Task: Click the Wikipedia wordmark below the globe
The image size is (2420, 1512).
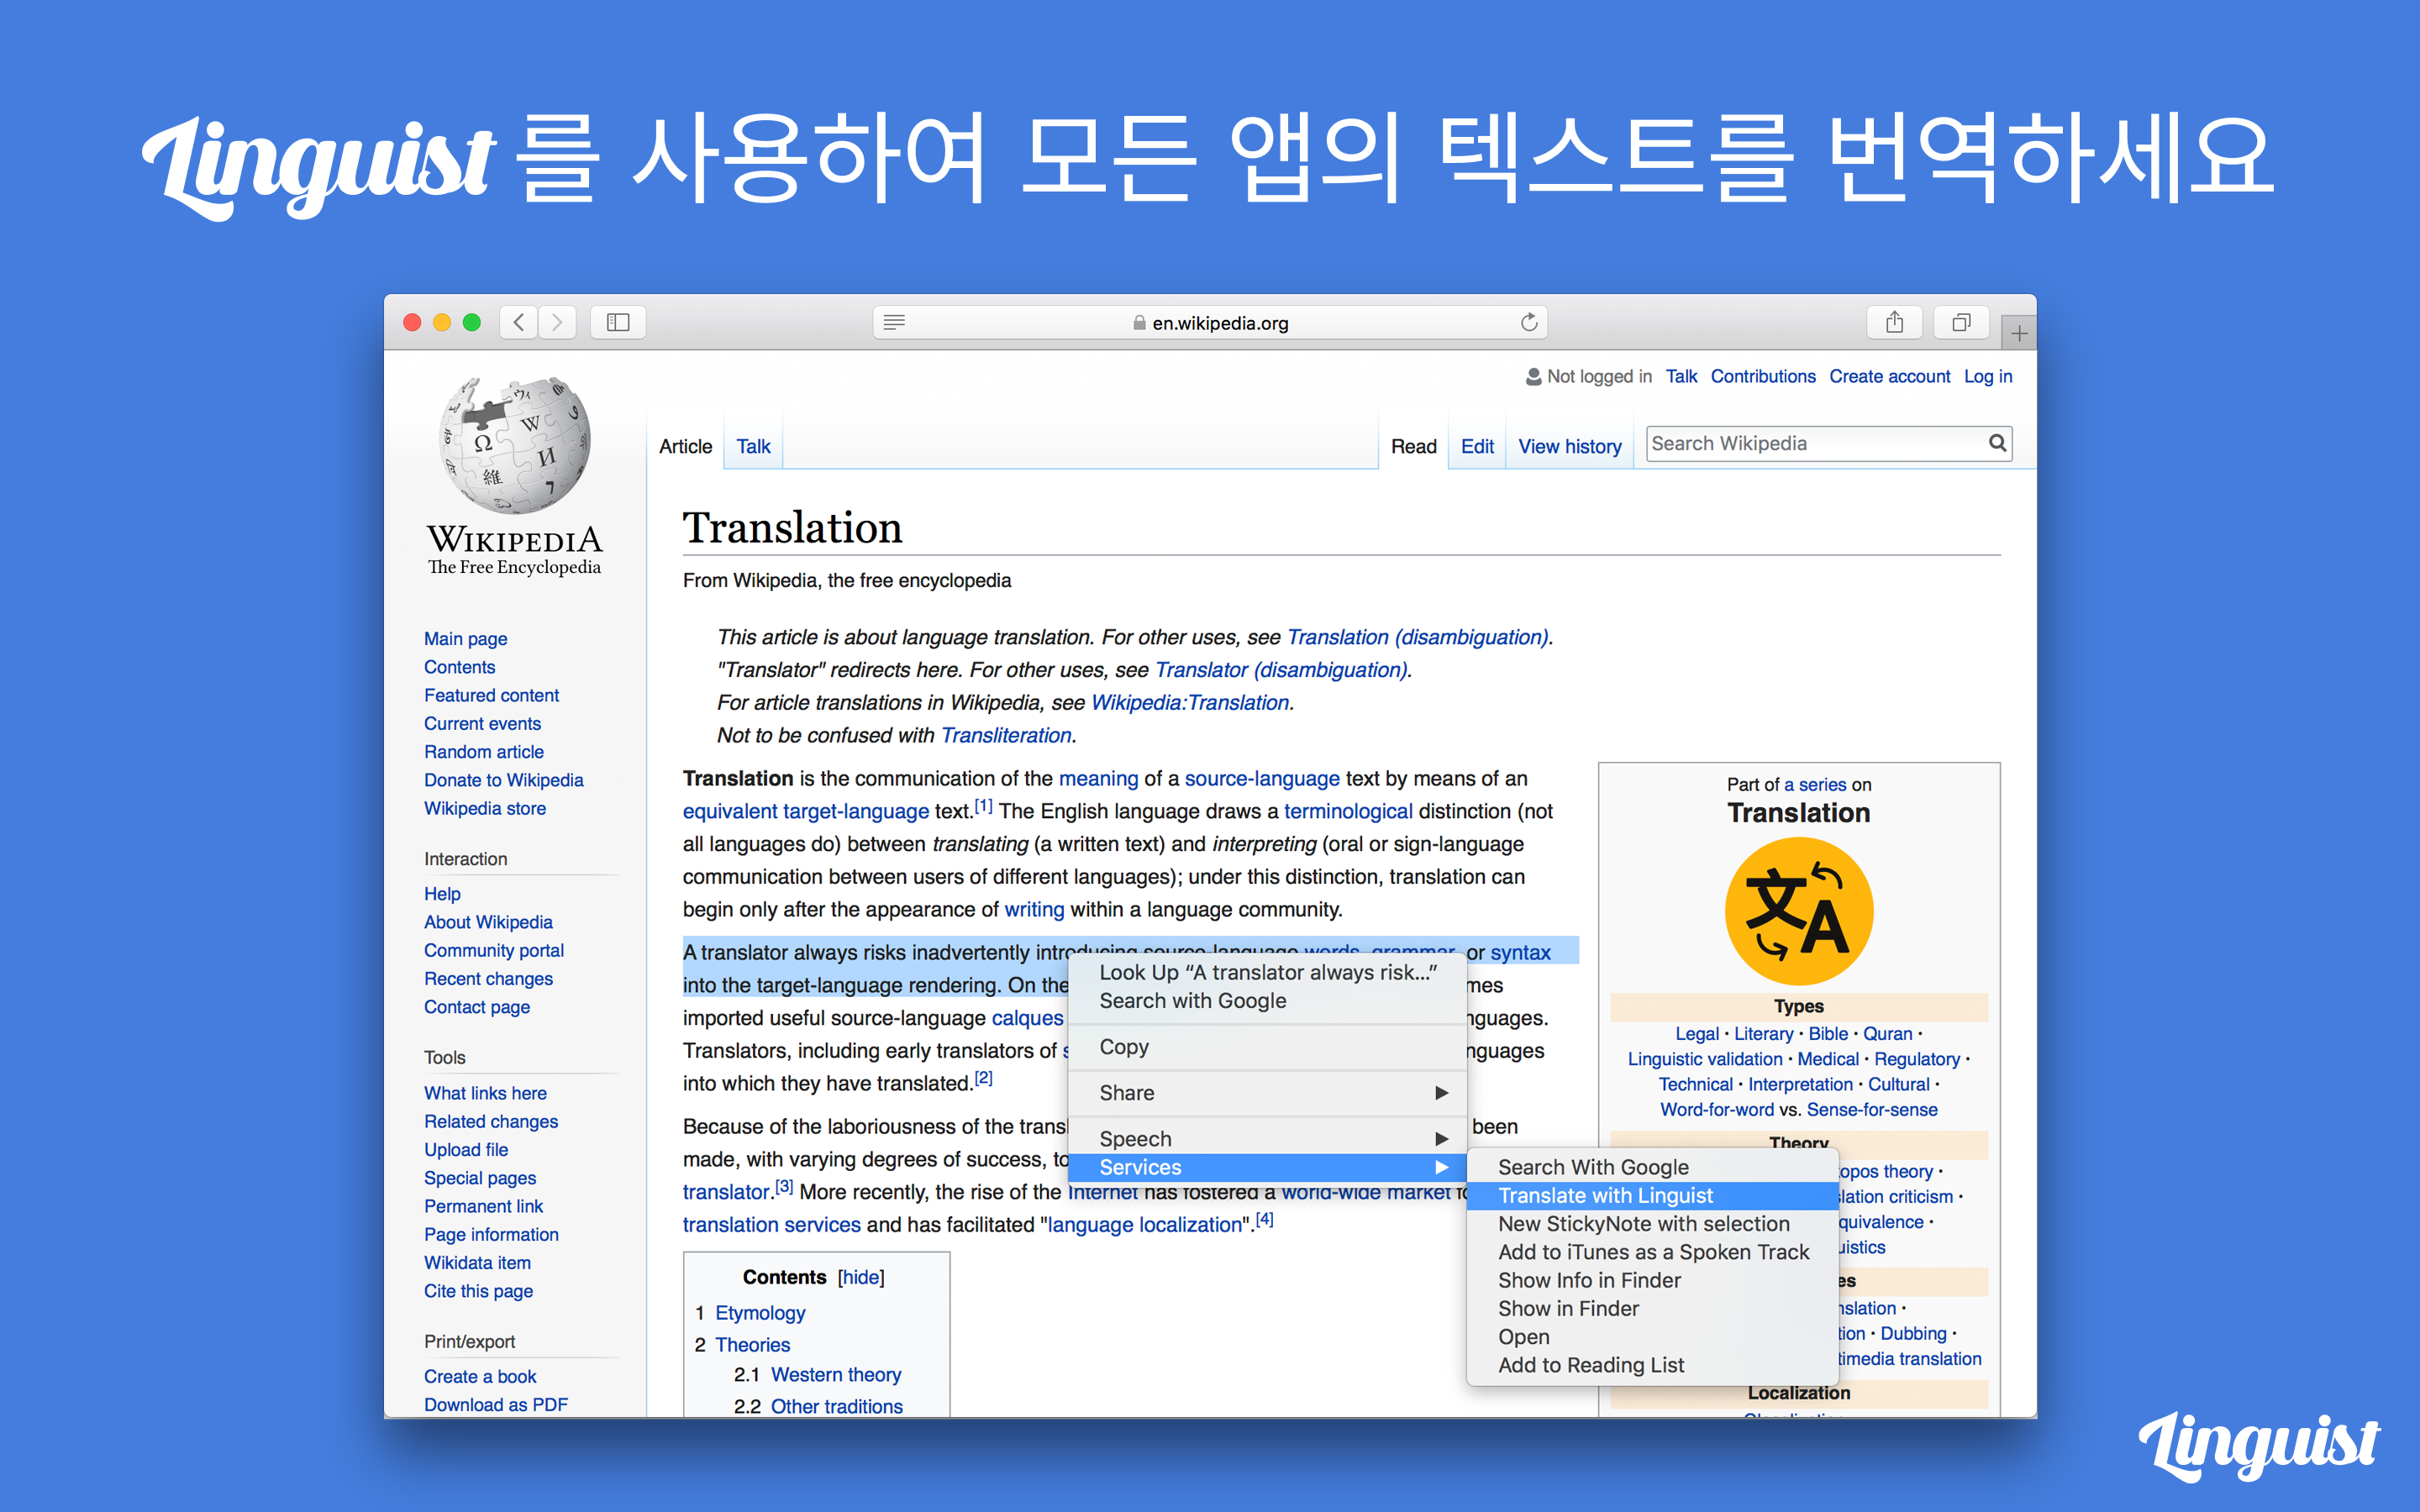Action: [x=515, y=541]
